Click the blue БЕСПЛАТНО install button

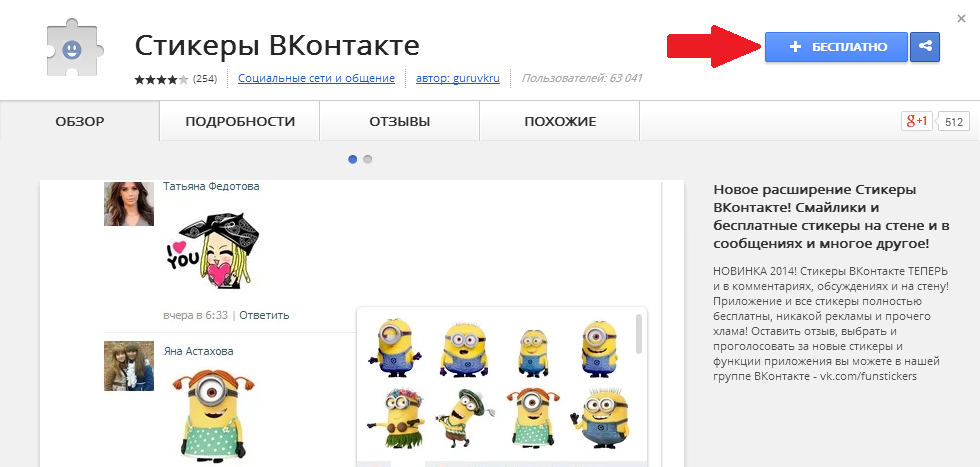pos(836,47)
